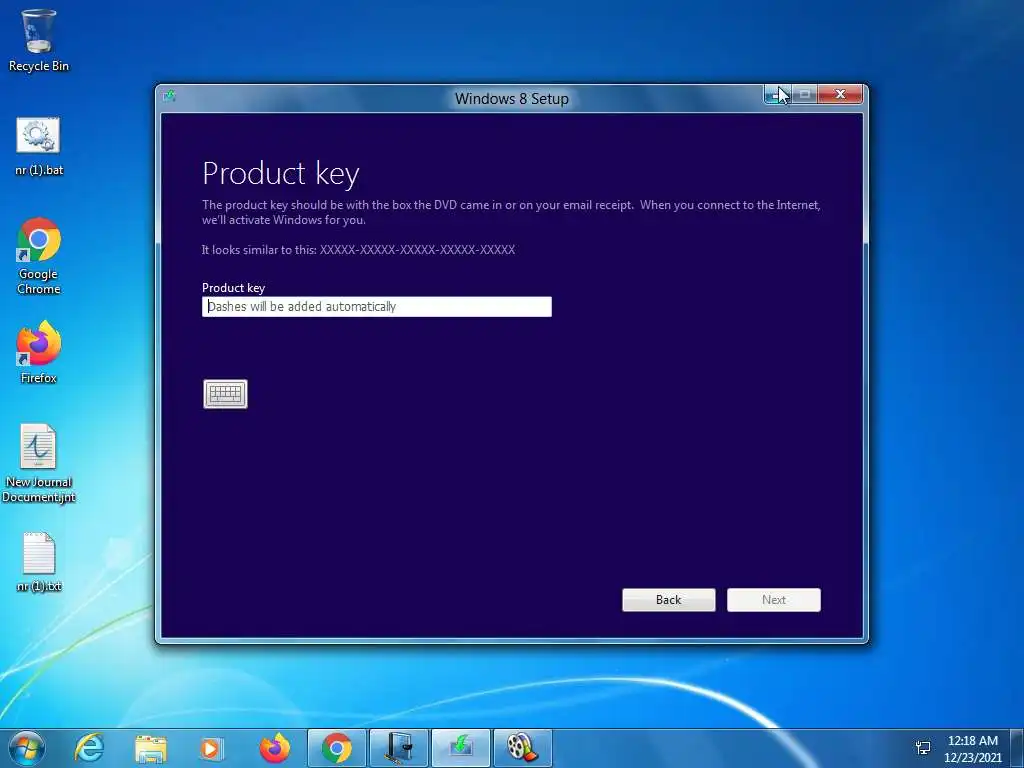Select the New Journal Document.jnt file icon
Screen dimensions: 1024x768
39,463
